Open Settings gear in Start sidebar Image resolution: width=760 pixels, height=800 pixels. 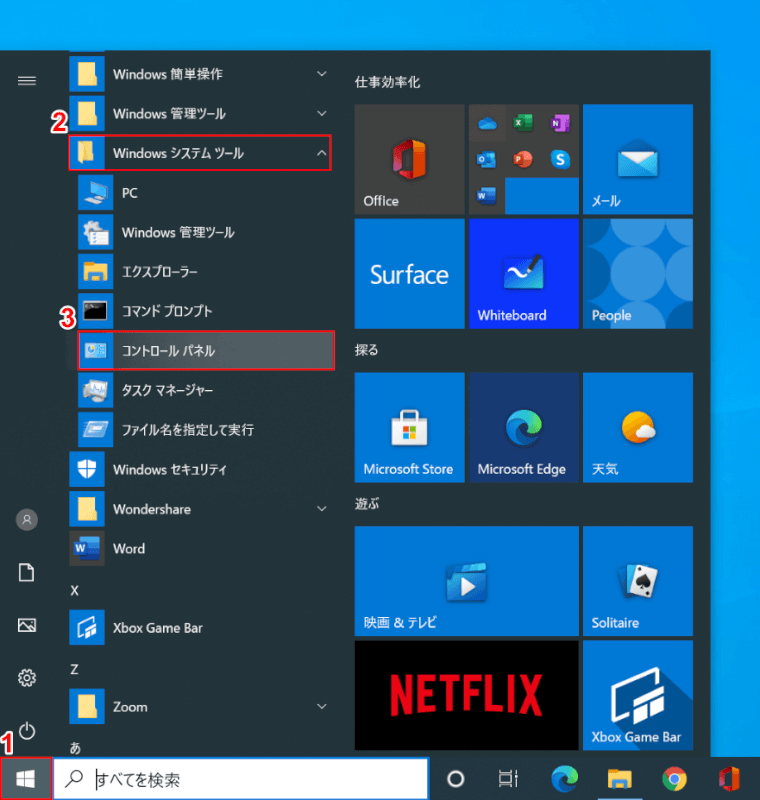click(27, 678)
